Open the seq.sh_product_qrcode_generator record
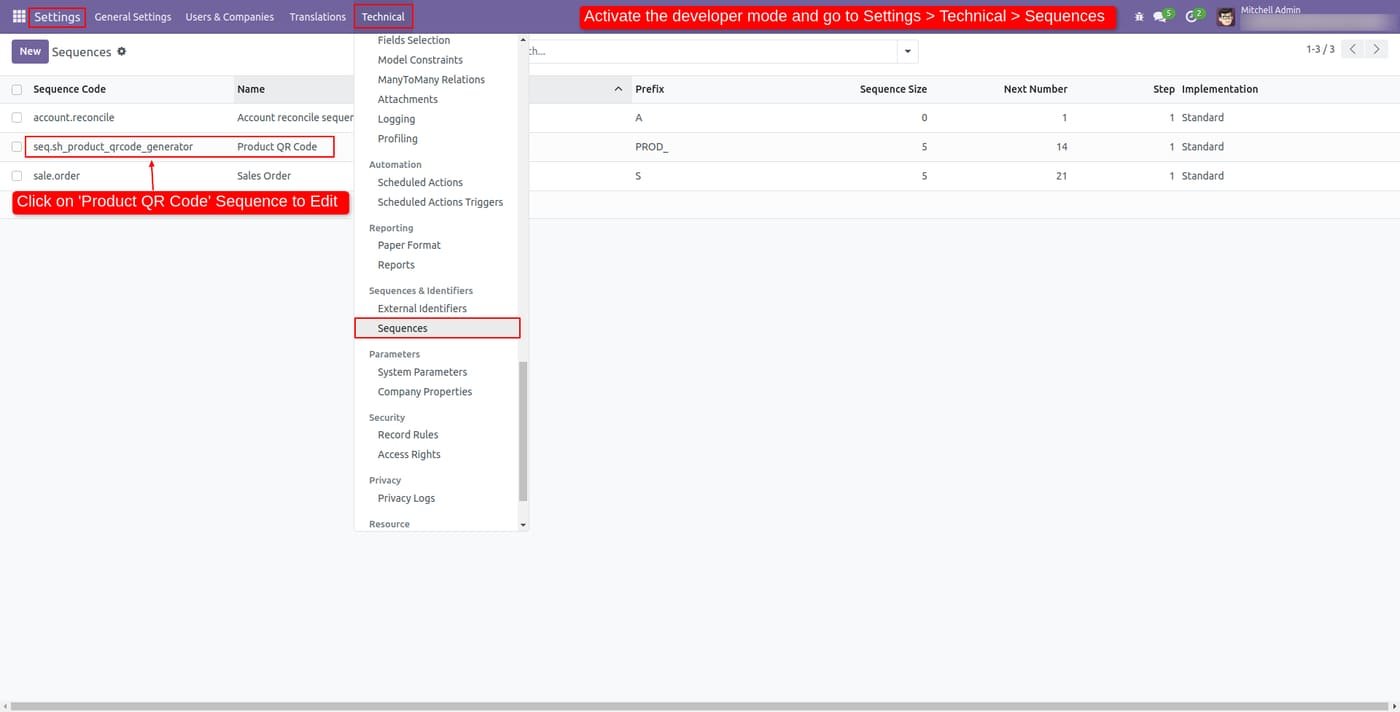 [113, 147]
